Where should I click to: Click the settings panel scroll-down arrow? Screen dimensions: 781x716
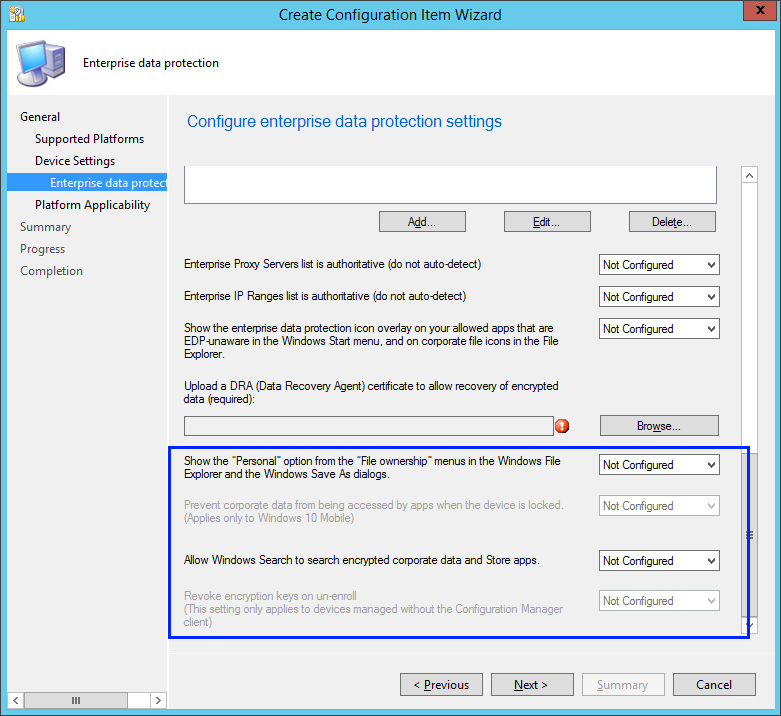[x=750, y=625]
